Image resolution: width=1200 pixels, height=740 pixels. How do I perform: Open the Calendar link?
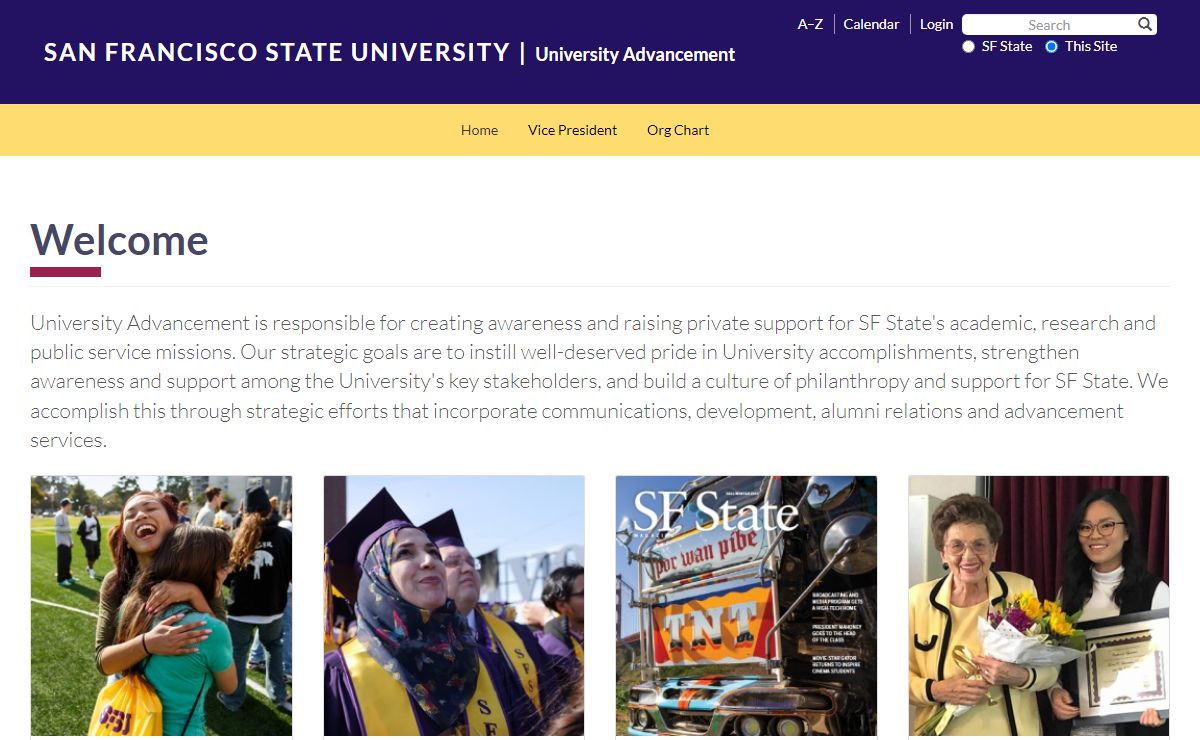point(871,24)
